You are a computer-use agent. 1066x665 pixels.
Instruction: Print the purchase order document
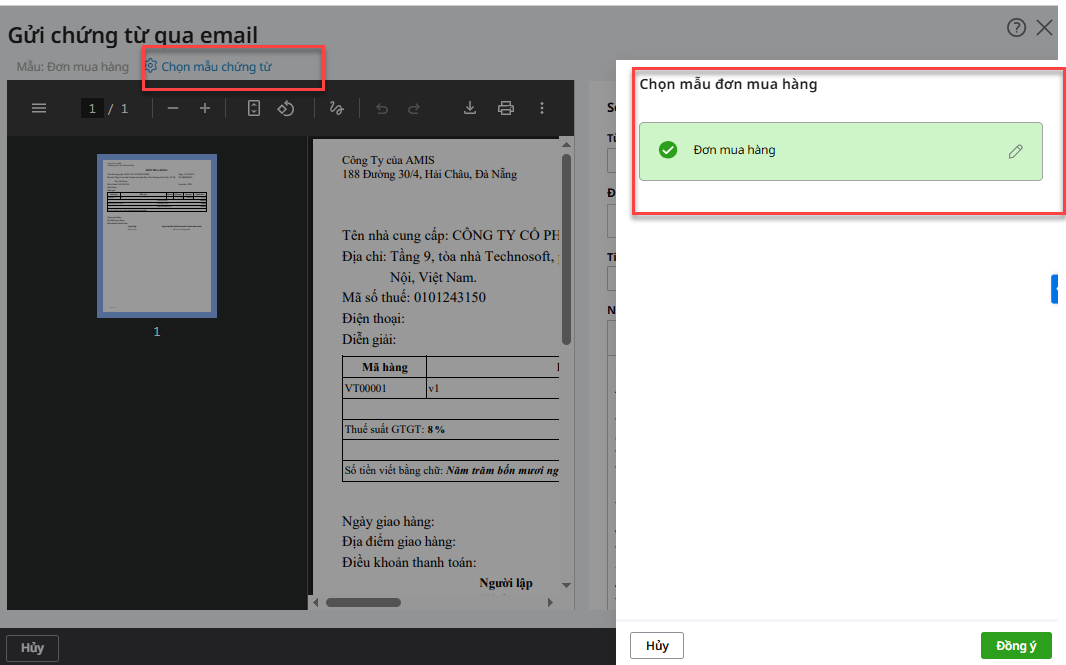506,108
